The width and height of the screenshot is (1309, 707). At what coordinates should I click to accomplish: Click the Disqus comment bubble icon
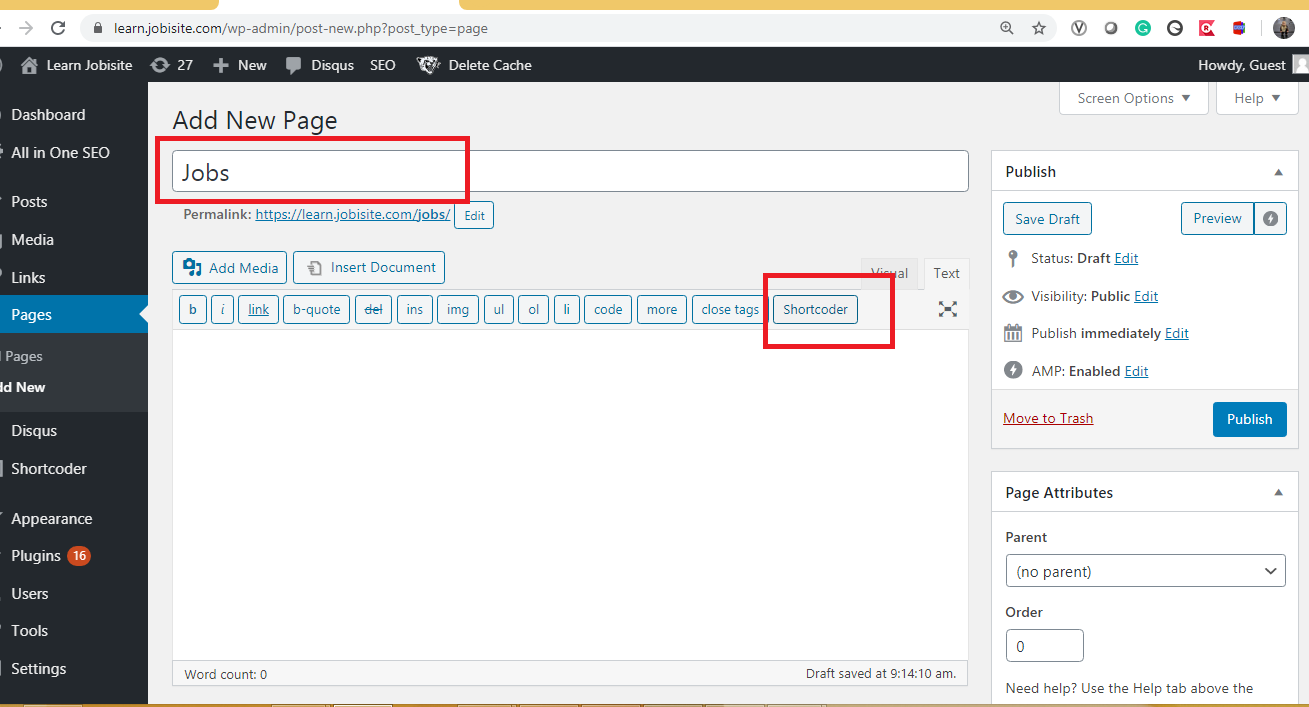[293, 65]
